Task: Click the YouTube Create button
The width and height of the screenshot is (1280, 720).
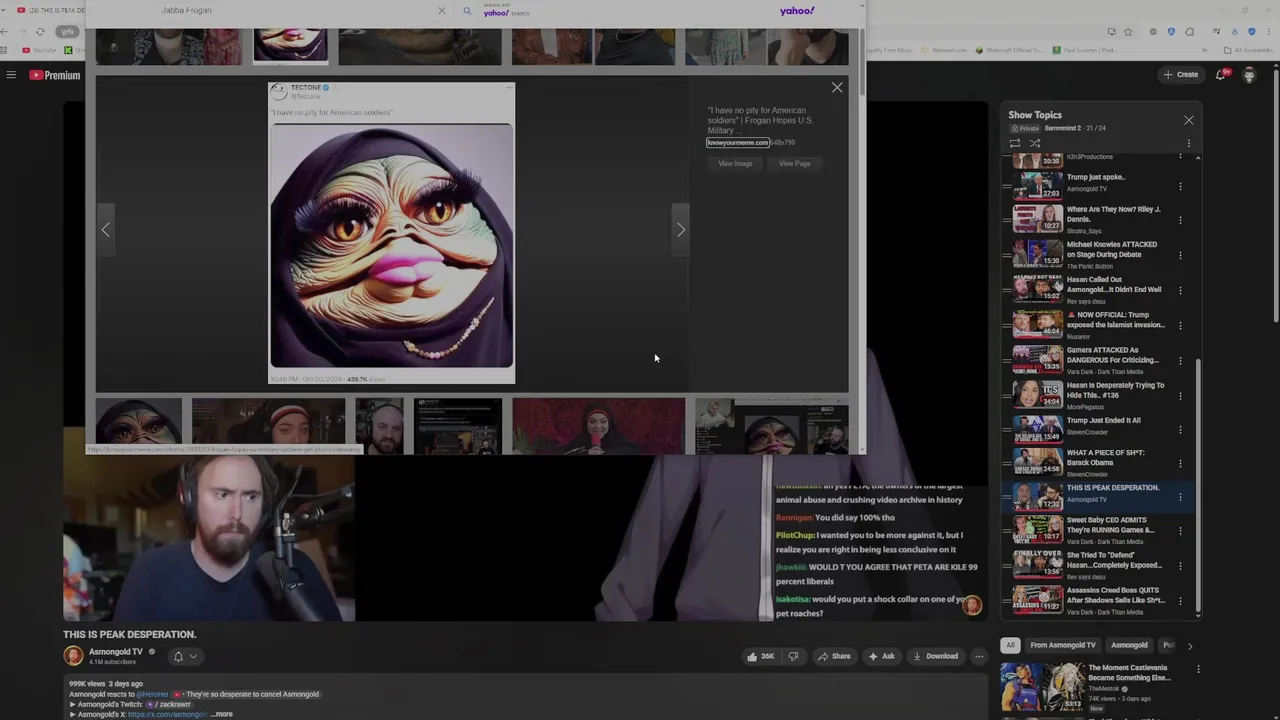Action: [x=1181, y=75]
